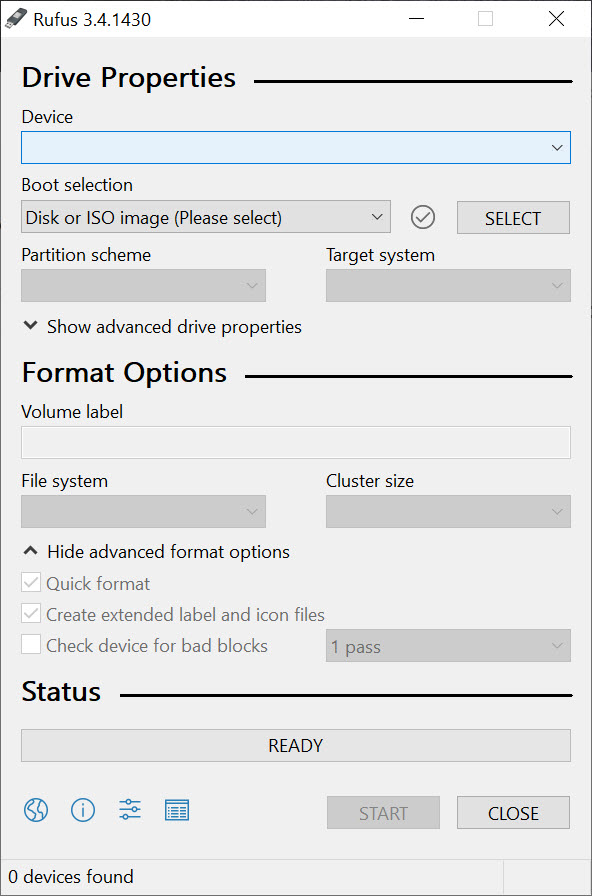The height and width of the screenshot is (896, 592).
Task: Click the SELECT button
Action: (x=513, y=218)
